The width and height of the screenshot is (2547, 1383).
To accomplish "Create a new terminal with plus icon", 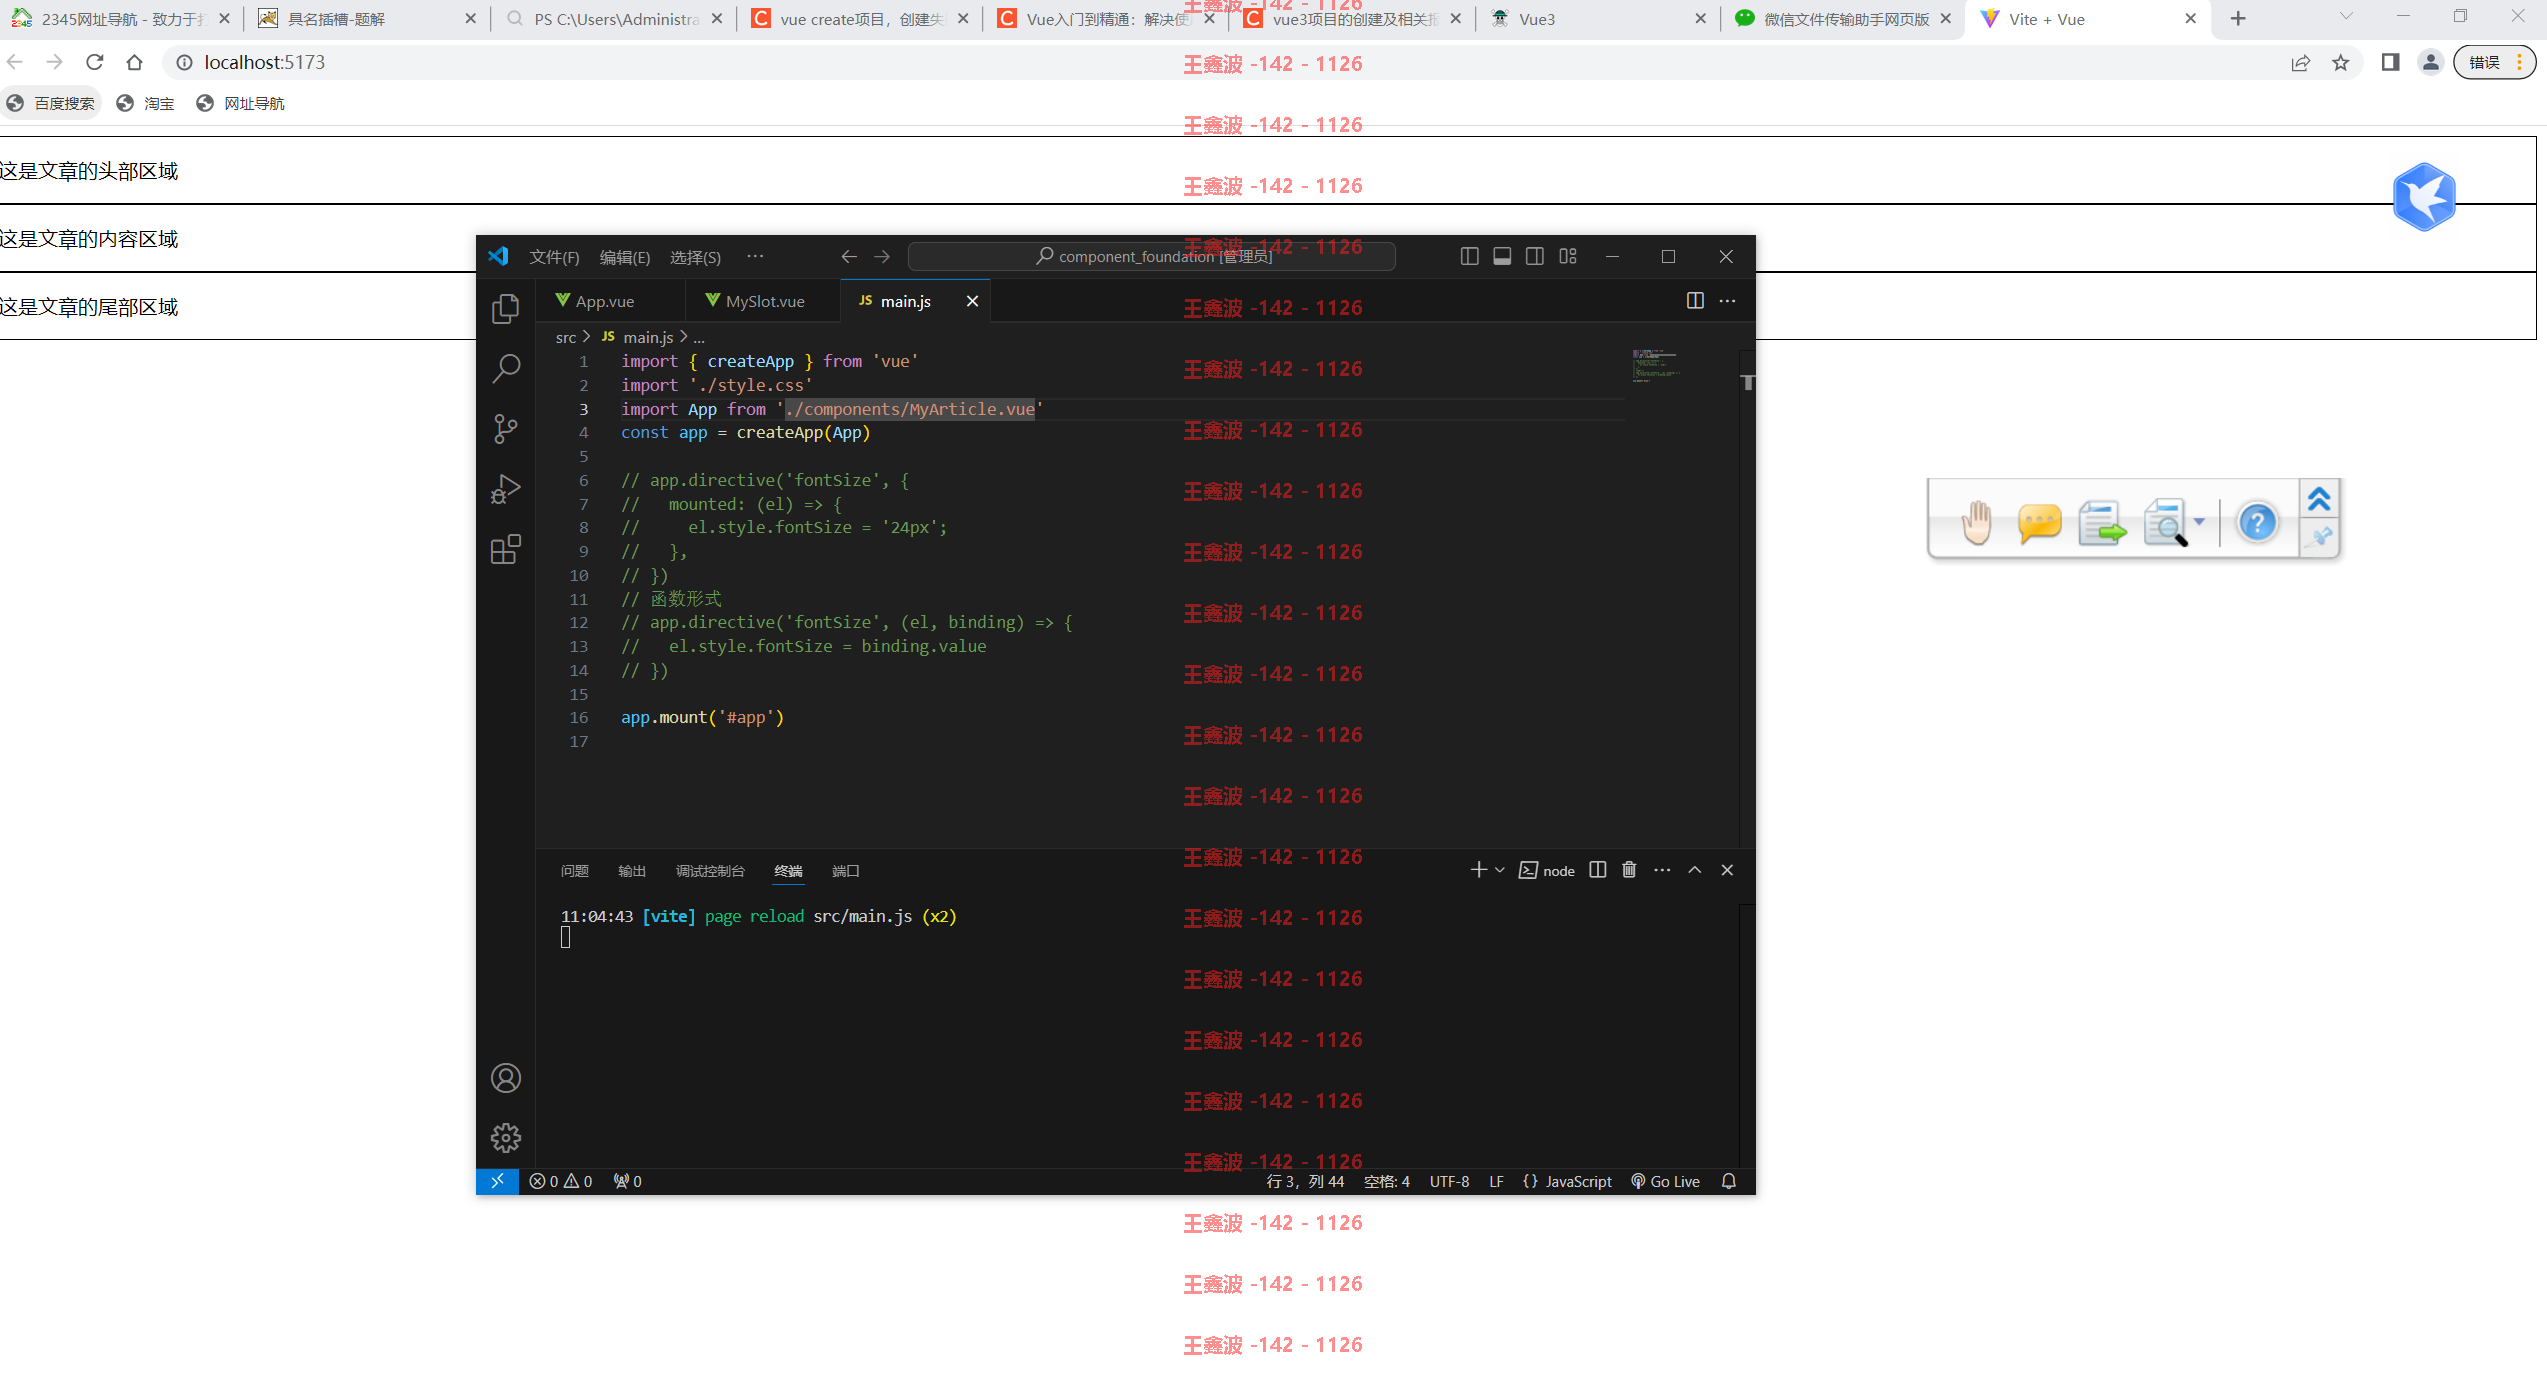I will (x=1478, y=870).
